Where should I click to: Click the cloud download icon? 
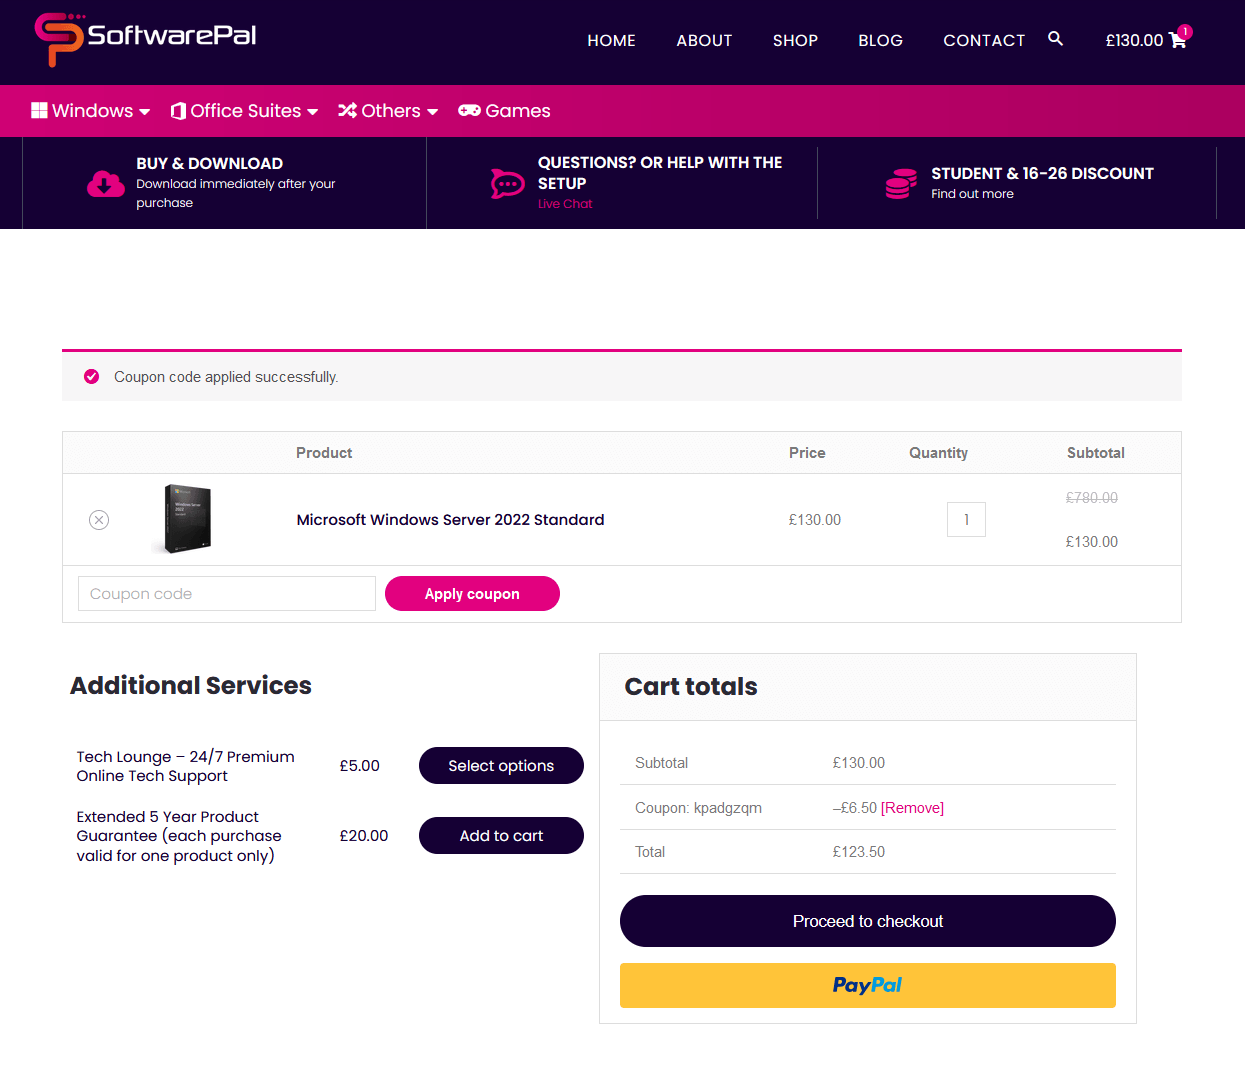coord(106,184)
